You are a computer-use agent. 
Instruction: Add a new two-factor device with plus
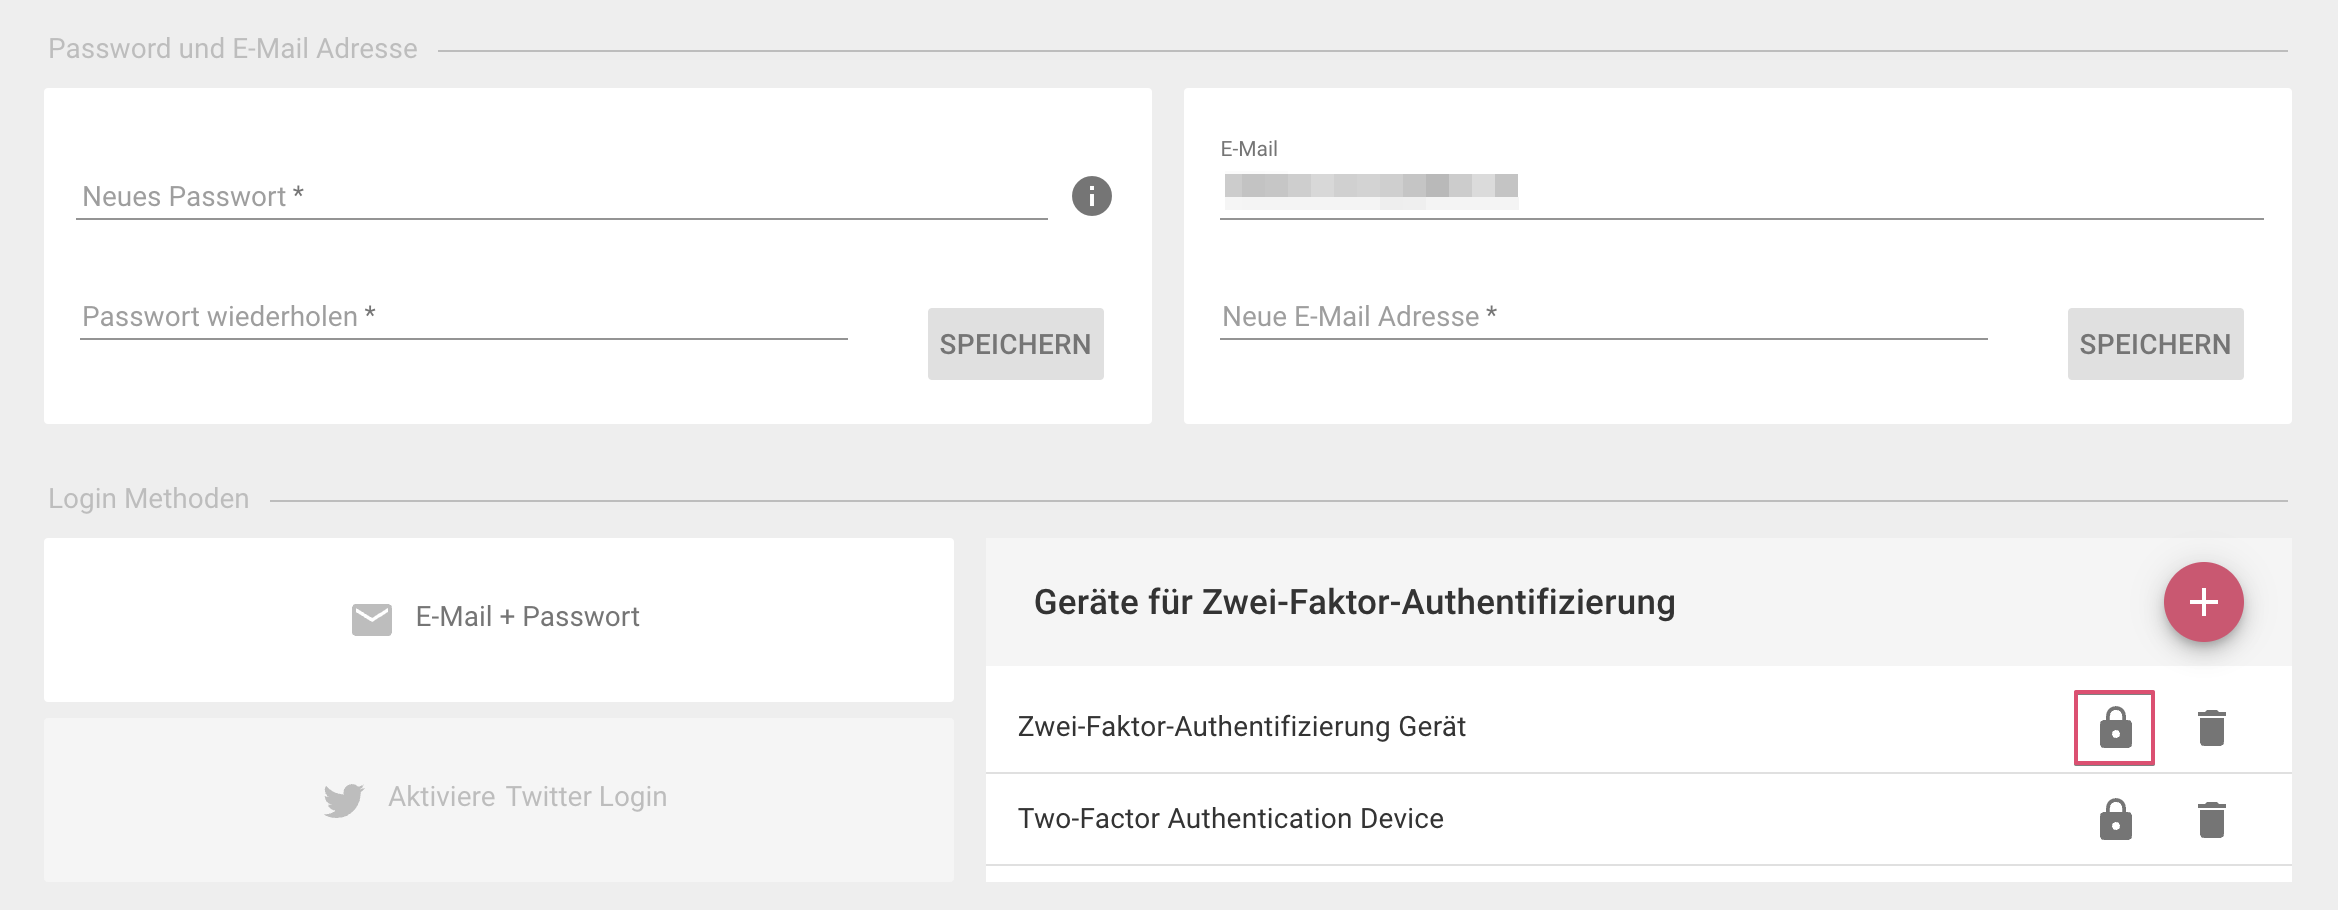(x=2204, y=602)
